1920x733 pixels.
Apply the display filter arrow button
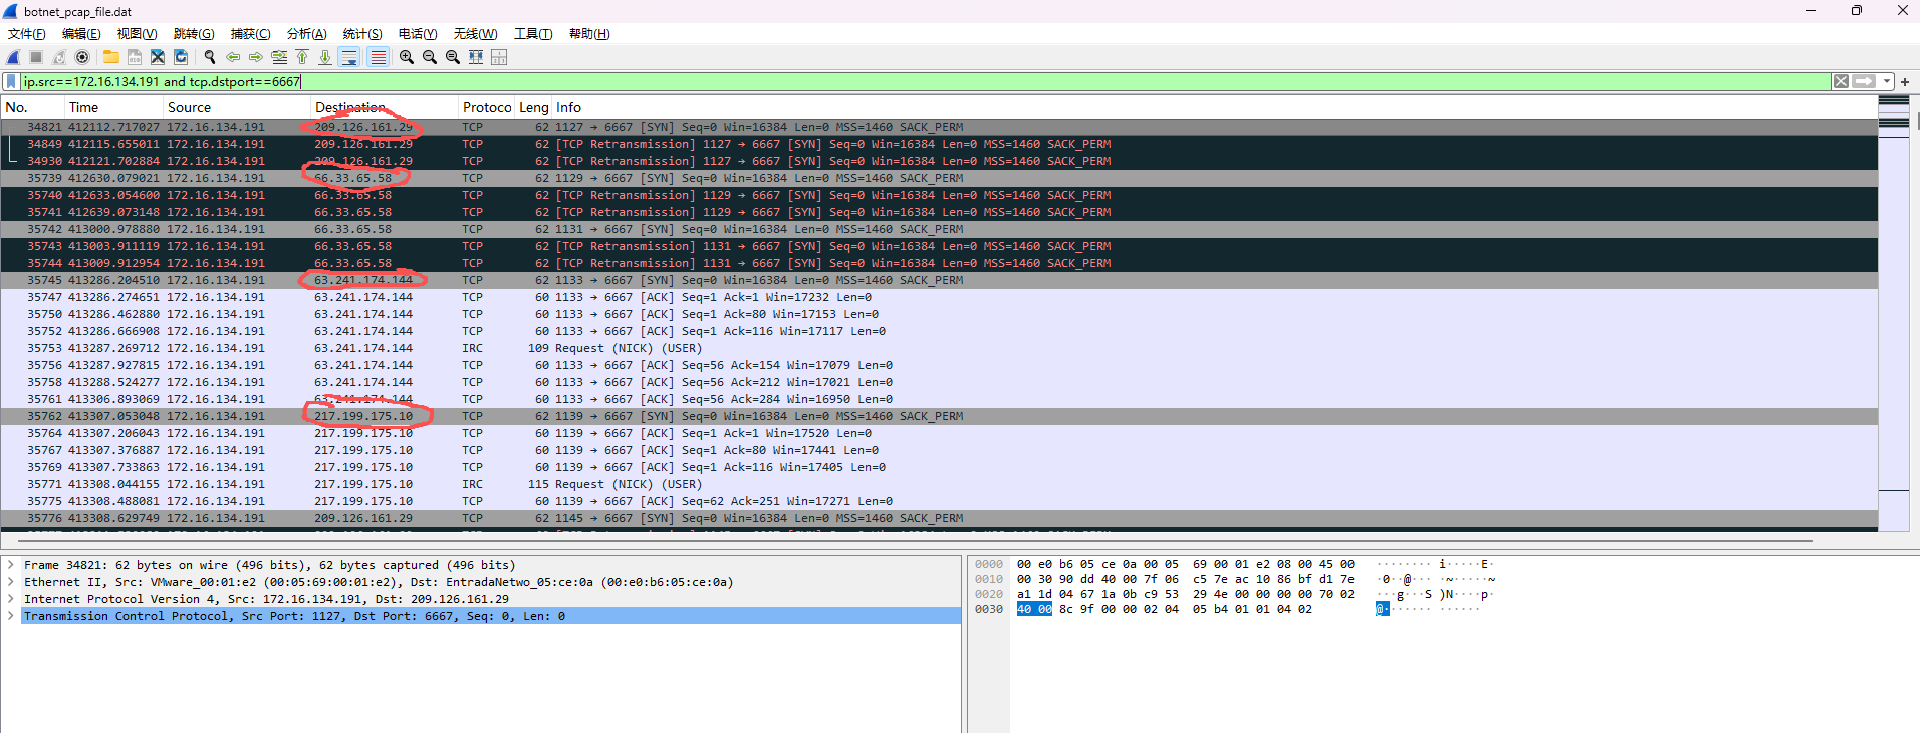click(x=1864, y=81)
